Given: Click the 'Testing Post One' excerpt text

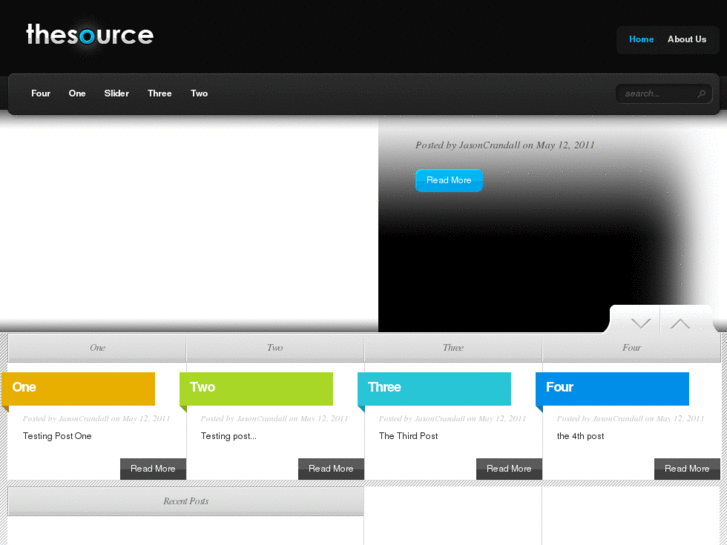Looking at the screenshot, I should 57,436.
